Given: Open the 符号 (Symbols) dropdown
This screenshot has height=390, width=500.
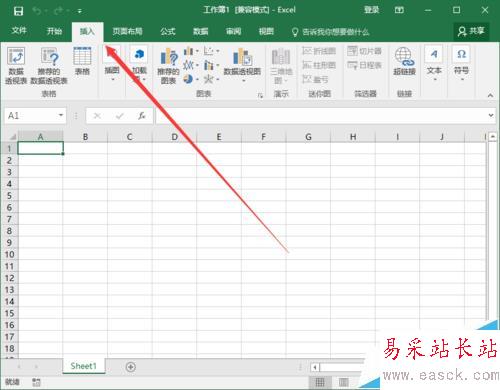Looking at the screenshot, I should point(461,64).
